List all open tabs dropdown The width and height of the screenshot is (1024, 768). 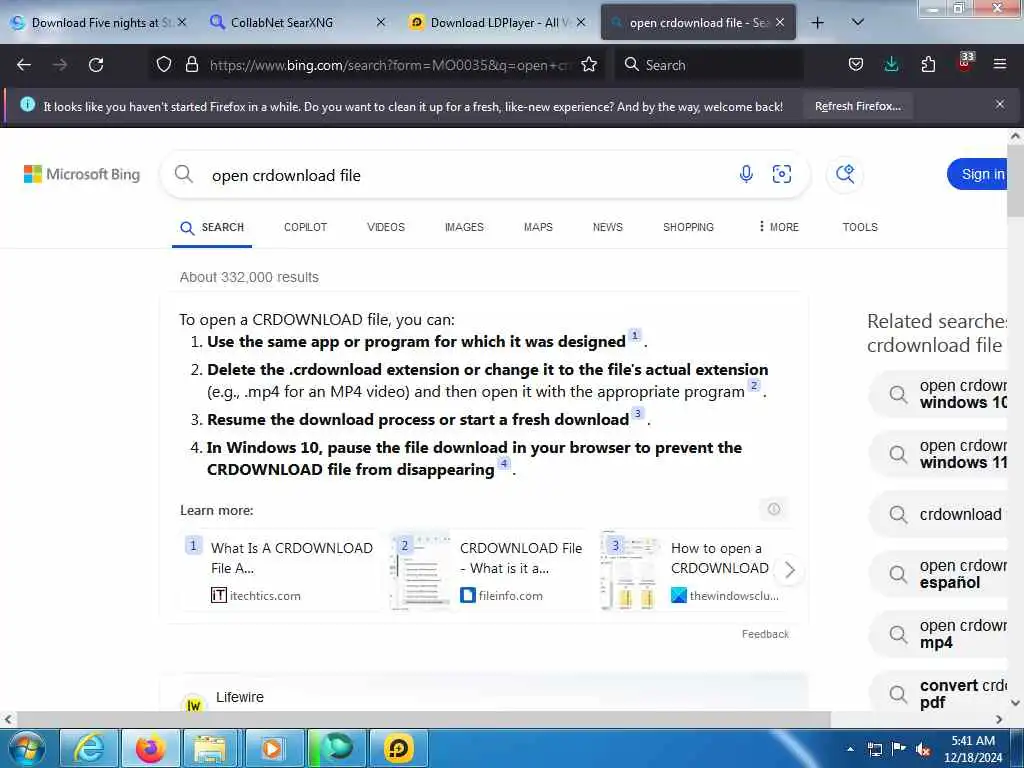(857, 22)
